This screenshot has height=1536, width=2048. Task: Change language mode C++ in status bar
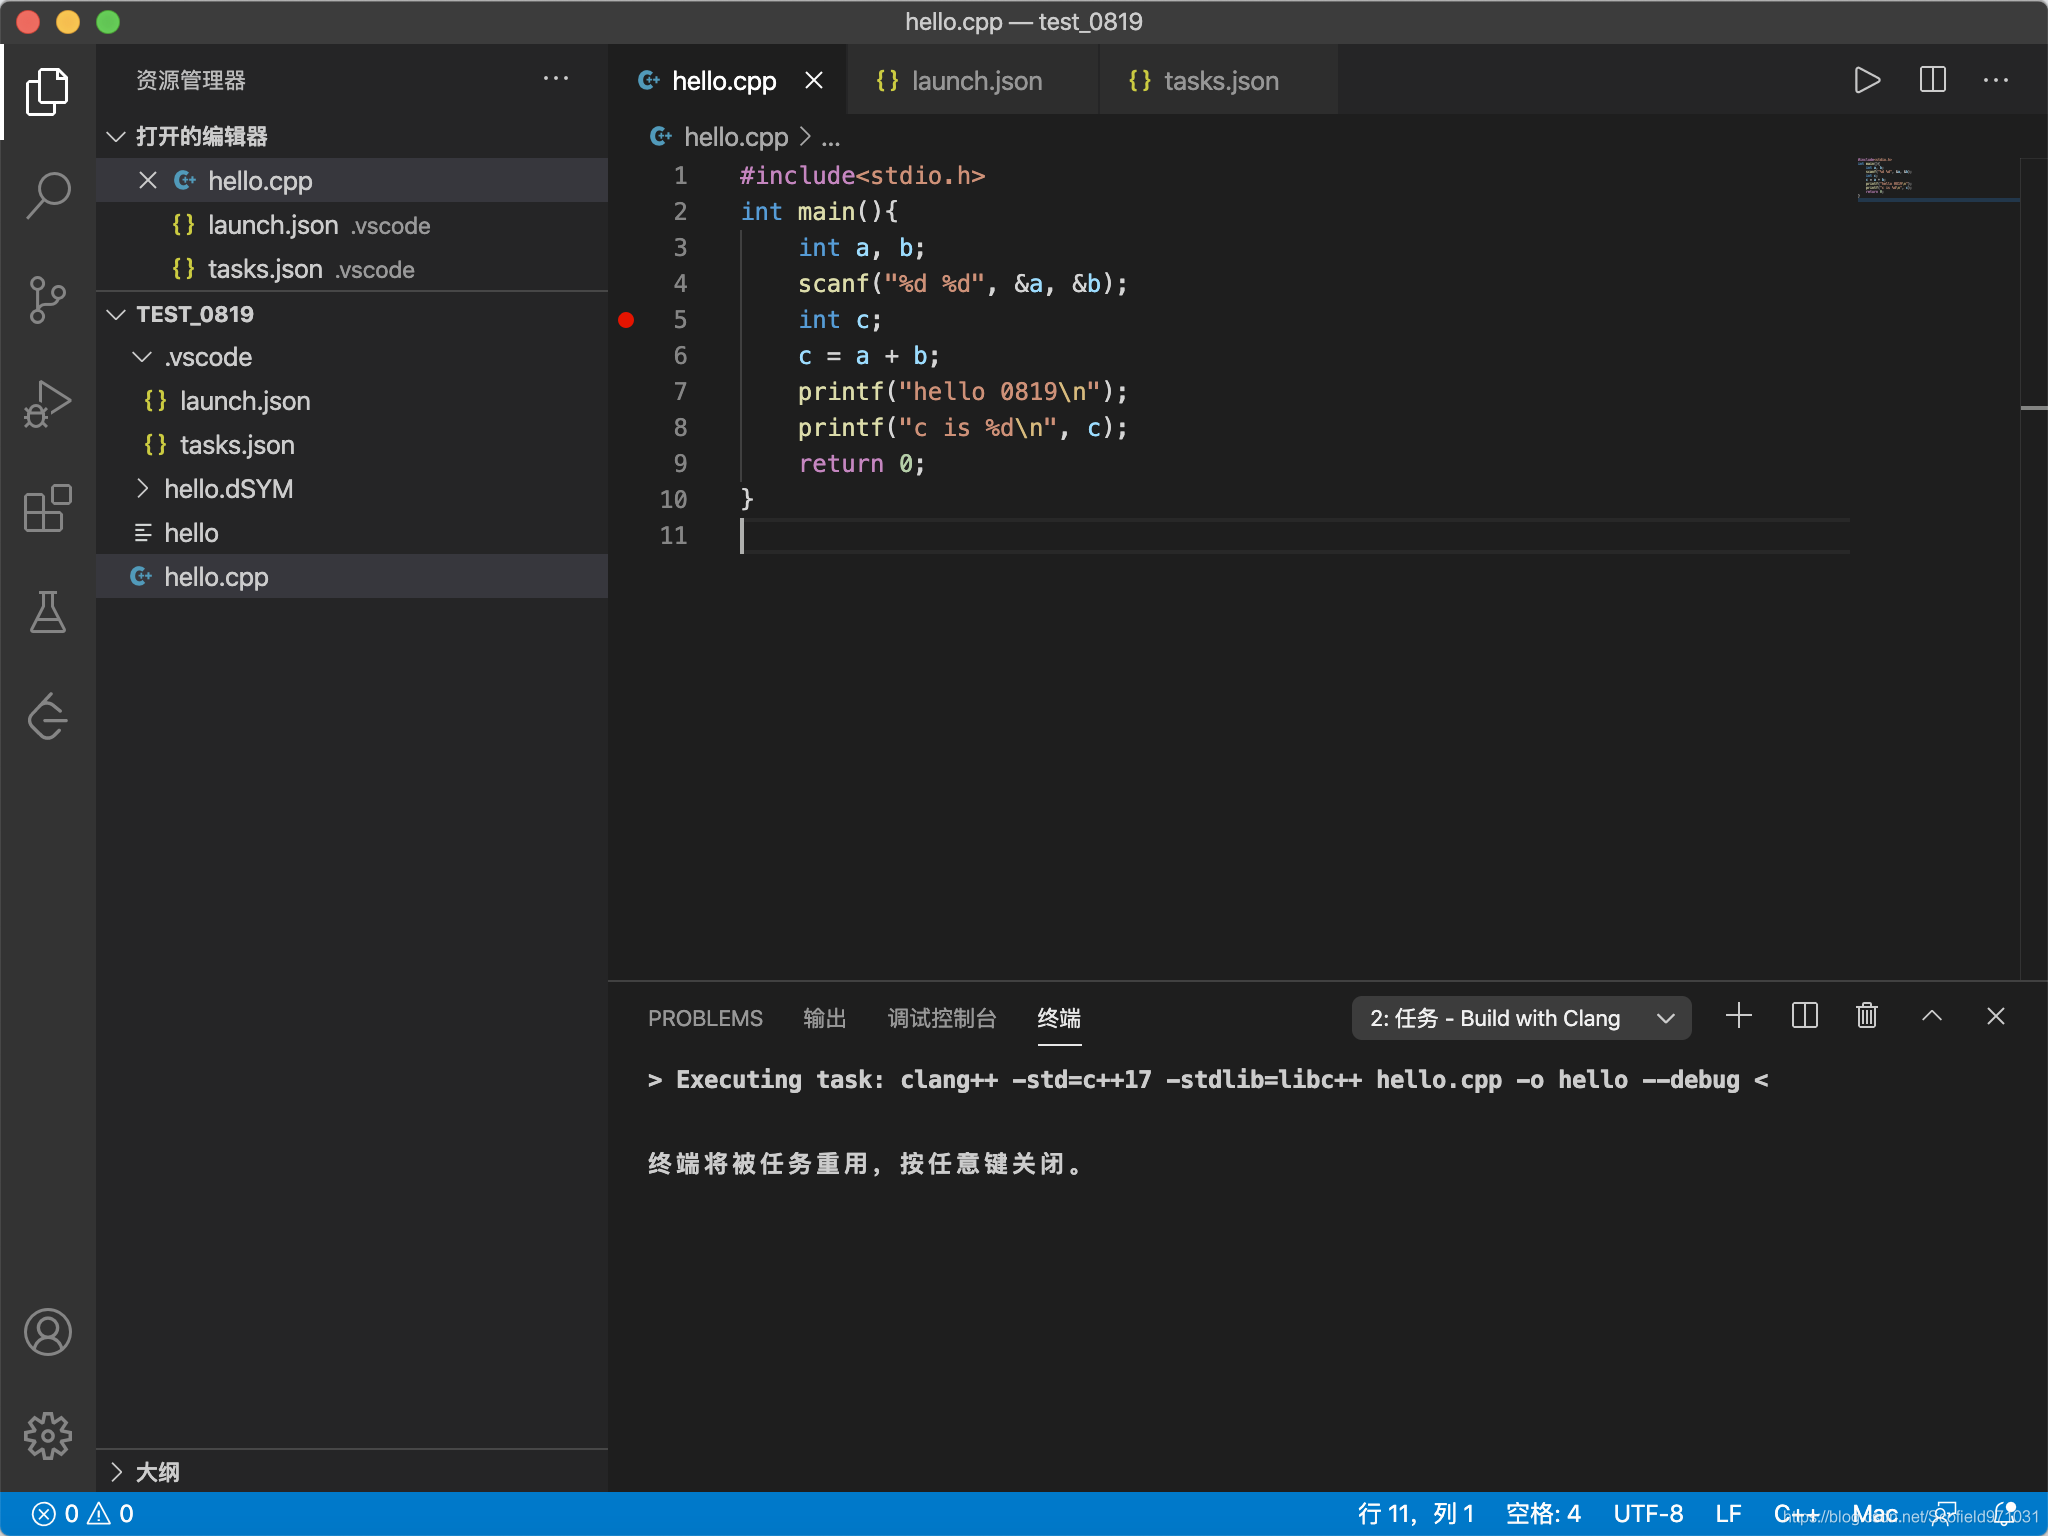click(x=1796, y=1514)
